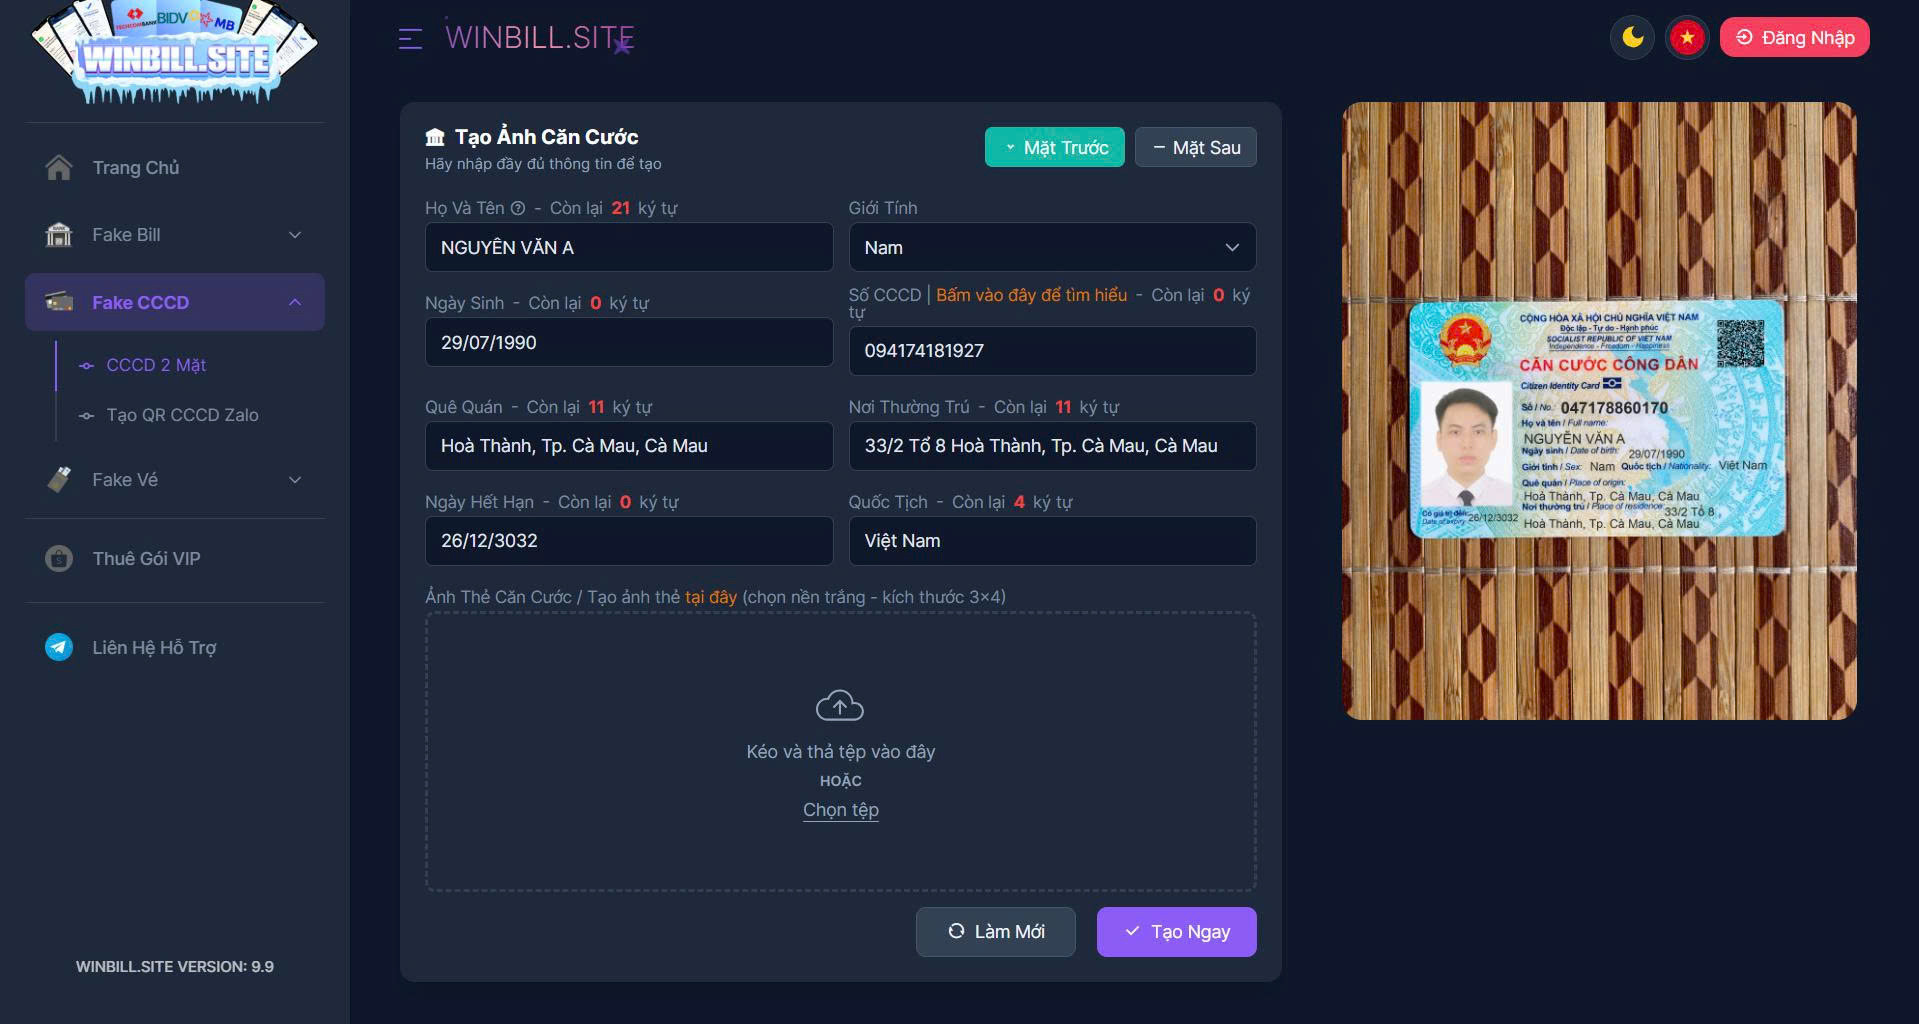The width and height of the screenshot is (1919, 1024).
Task: Switch to the Mặt Trước tab
Action: coord(1055,147)
